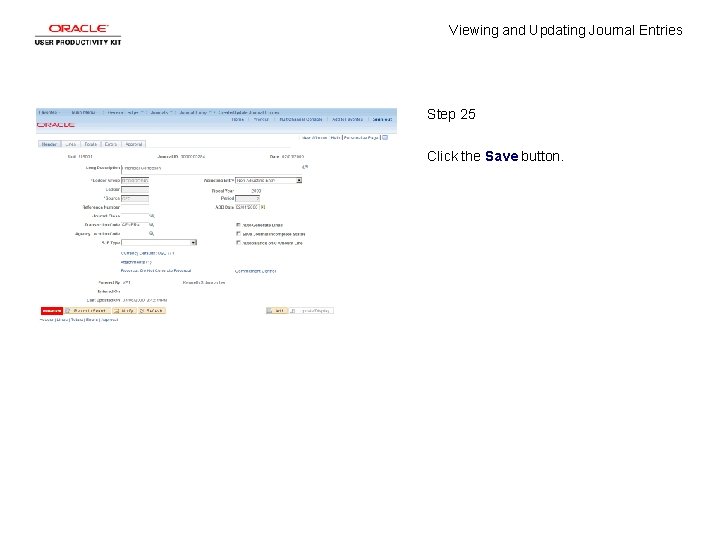Open the Approval tab
This screenshot has height=540, width=720.
click(x=134, y=144)
